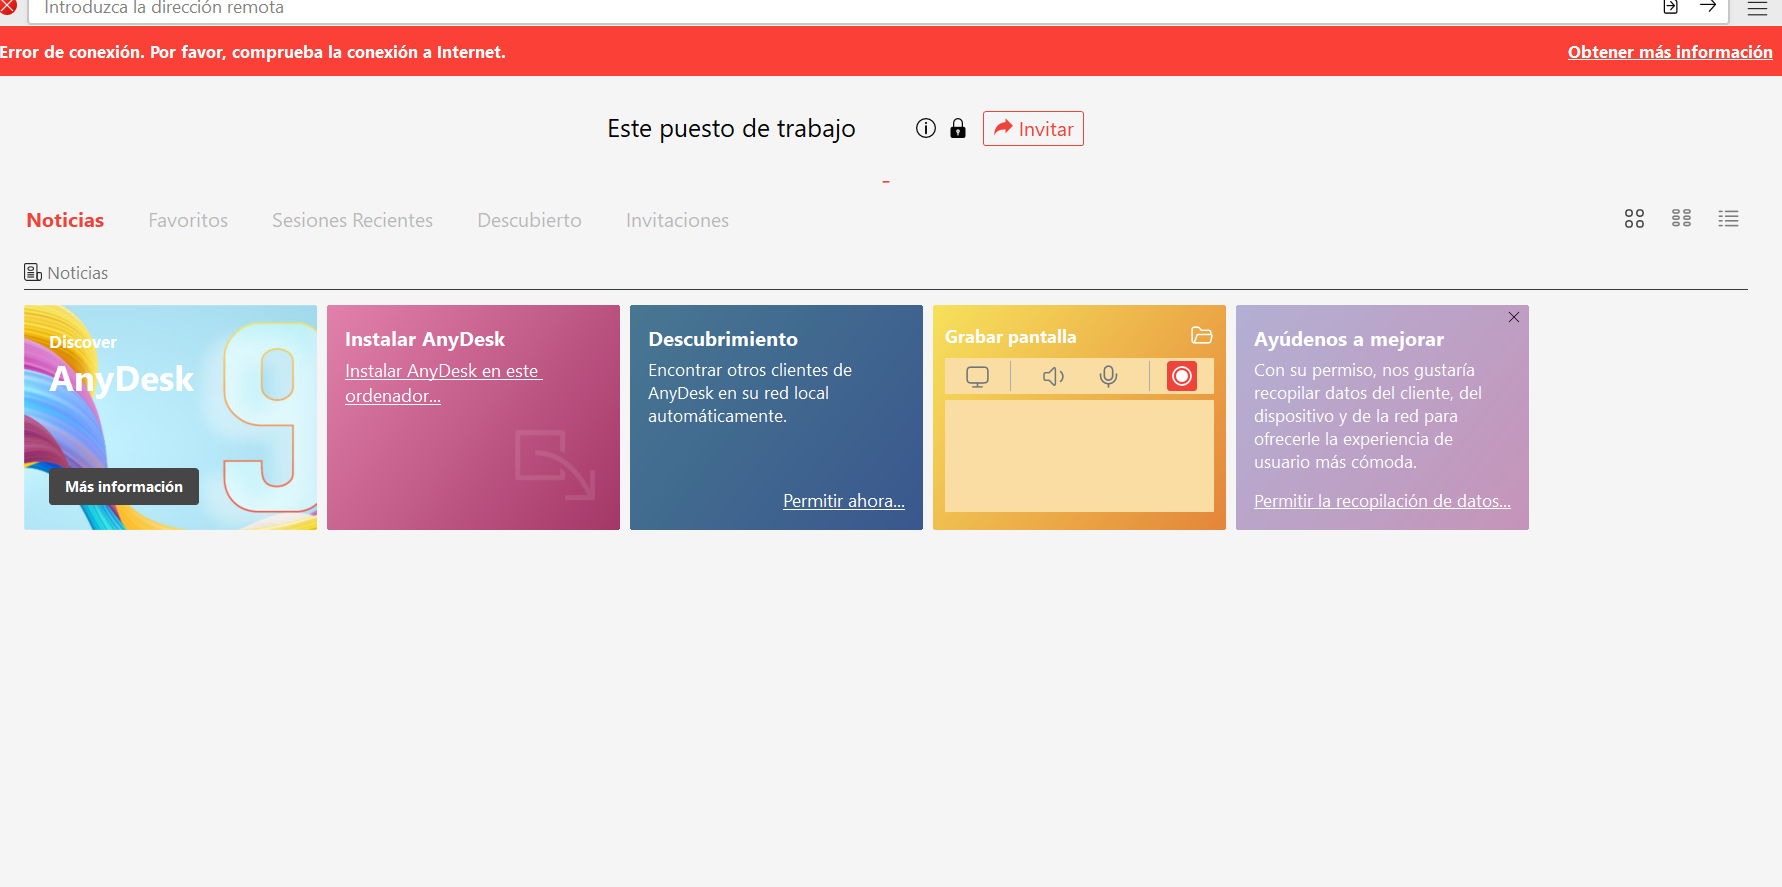Open the hamburger main menu
Screen dimensions: 1782x887
pos(1757,8)
